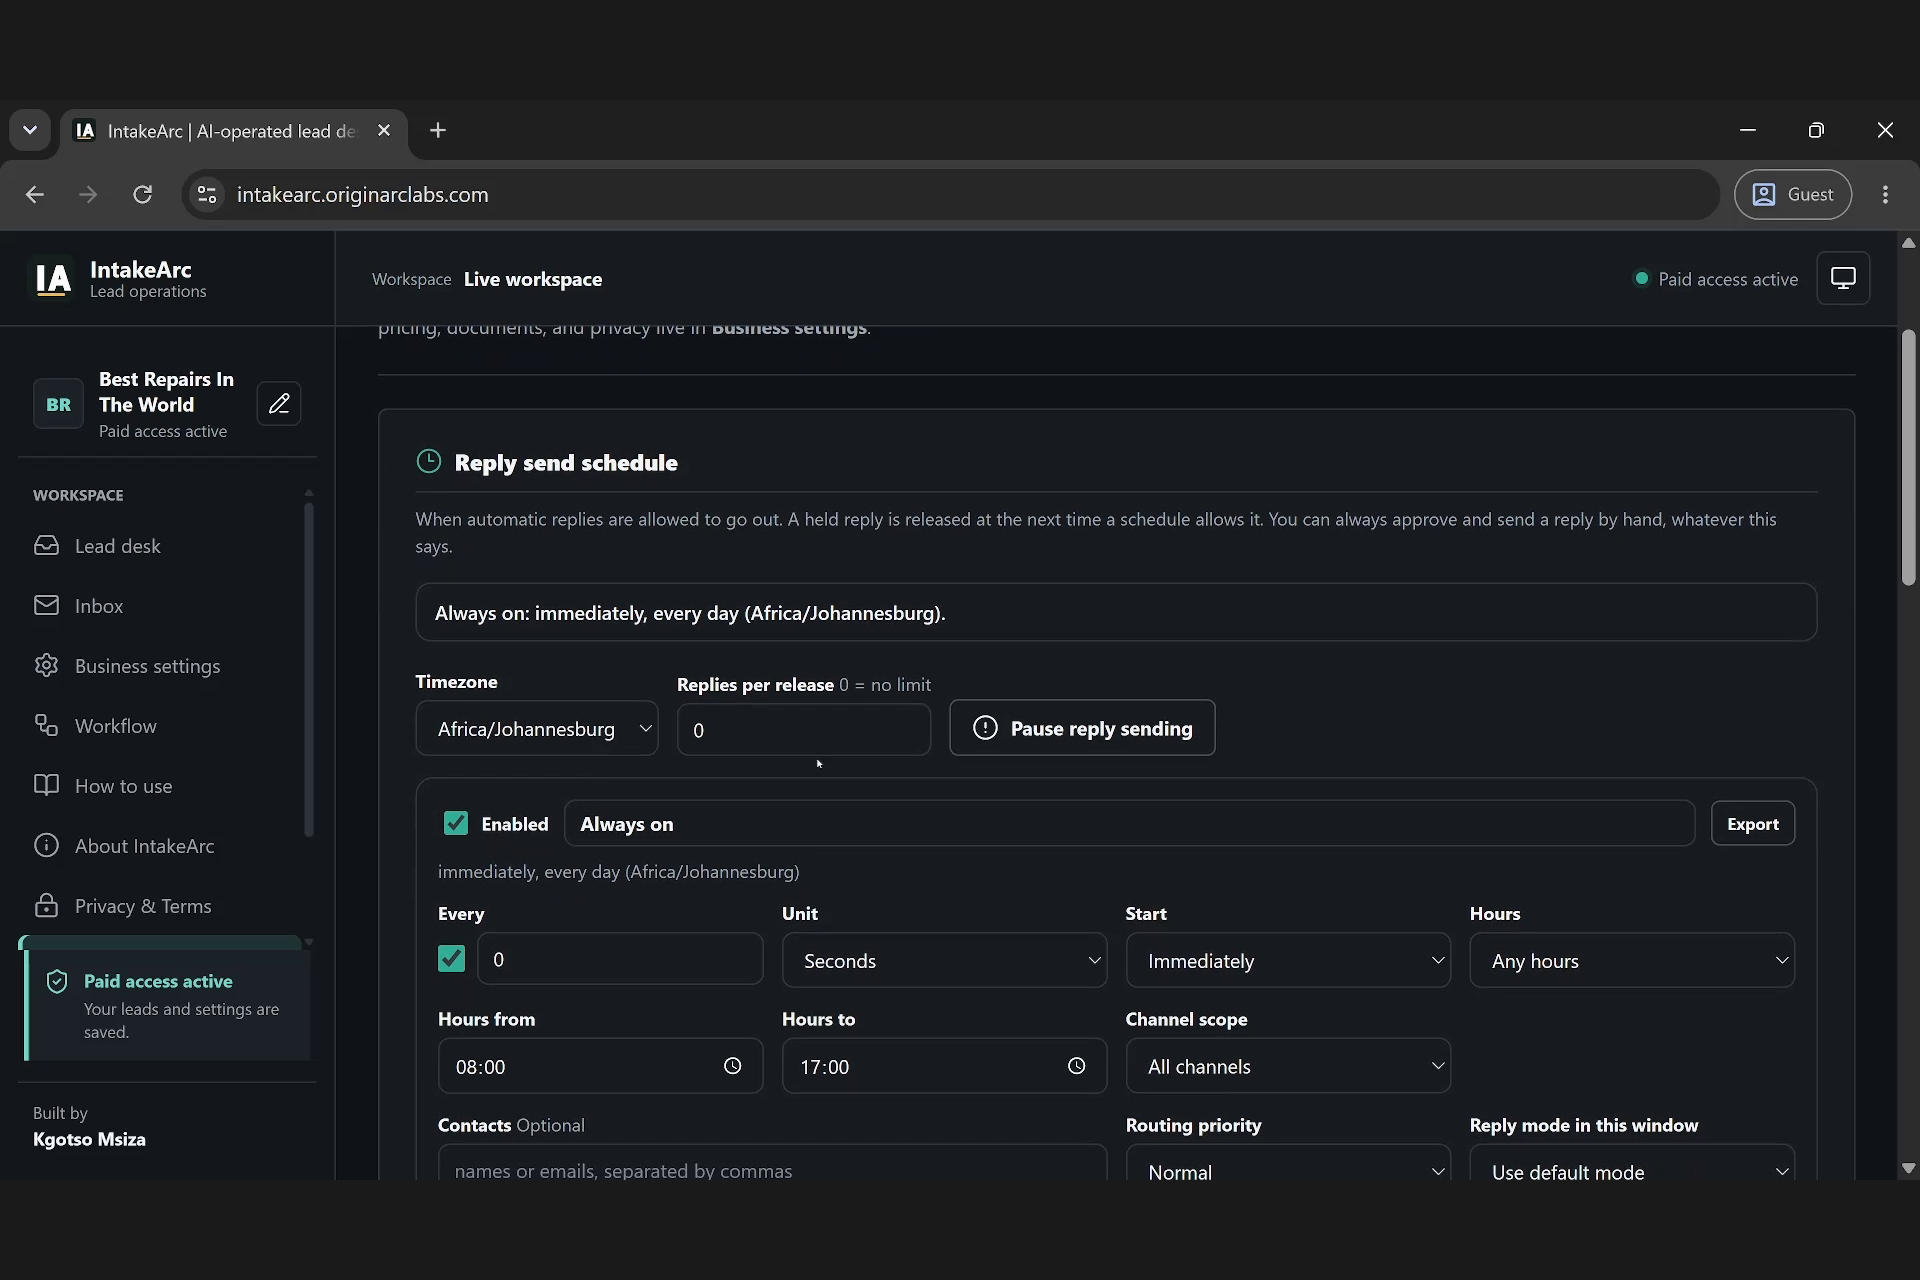Close the IntakeArc browser tab
The image size is (1920, 1280).
(x=384, y=131)
